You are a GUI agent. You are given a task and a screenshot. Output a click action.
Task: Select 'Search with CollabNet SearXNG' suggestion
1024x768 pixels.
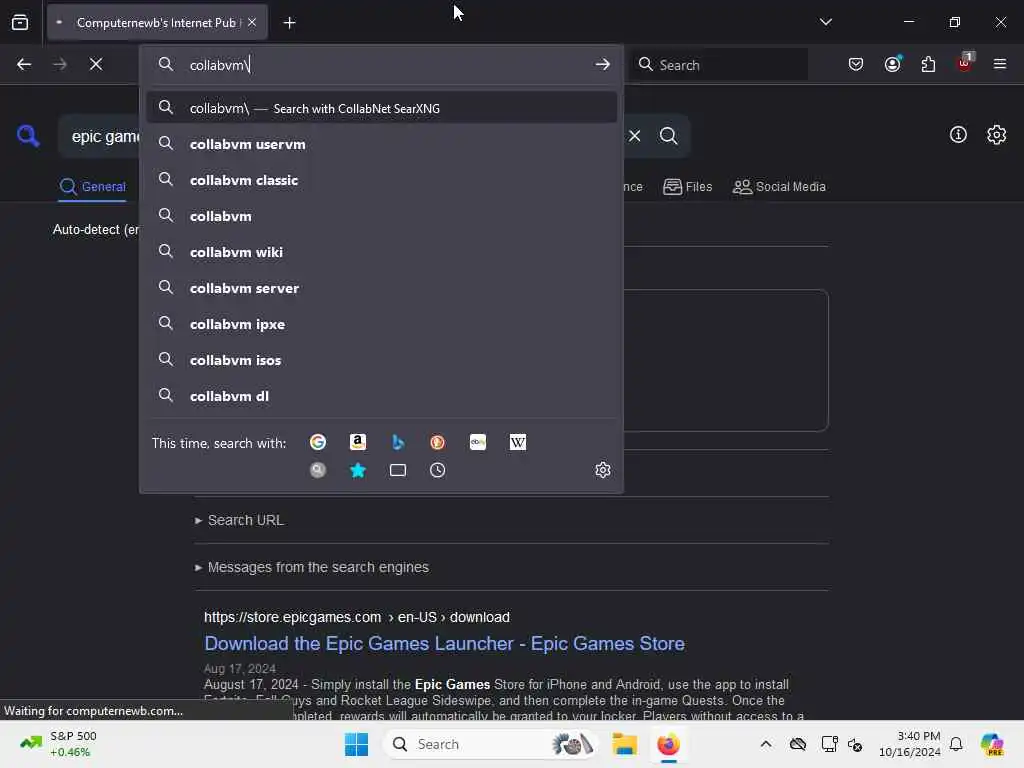point(382,108)
